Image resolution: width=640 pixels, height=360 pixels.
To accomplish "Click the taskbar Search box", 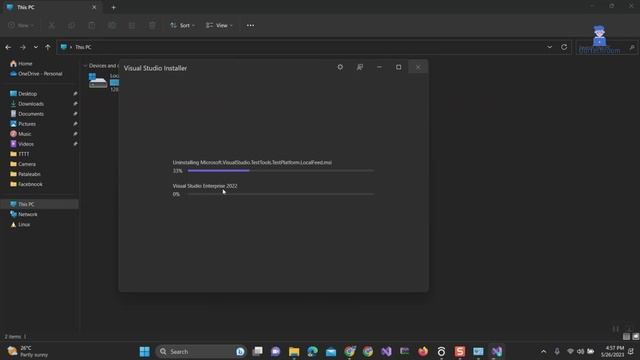I will [x=201, y=351].
